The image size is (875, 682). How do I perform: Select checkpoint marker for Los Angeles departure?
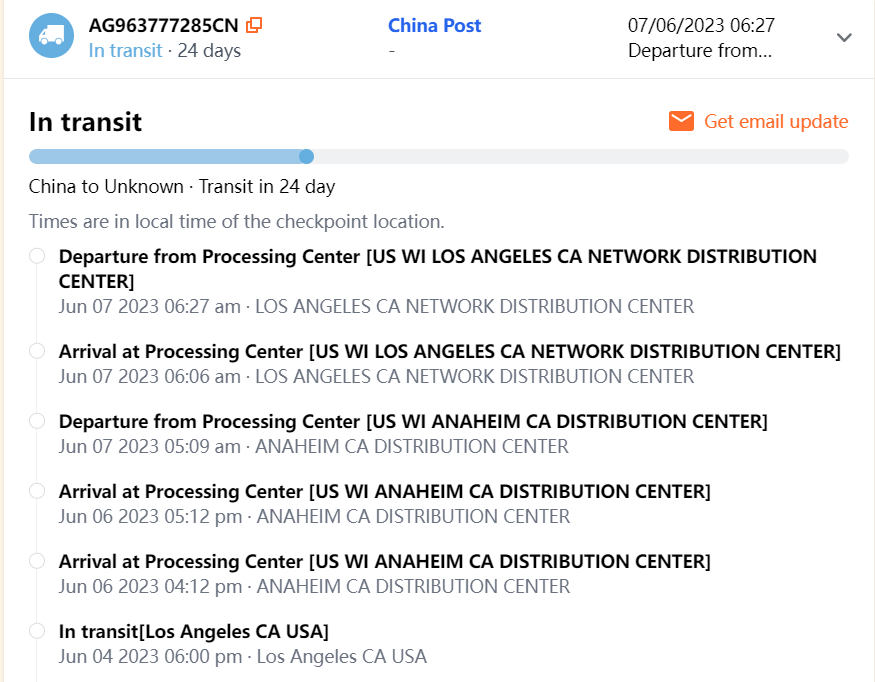[x=37, y=256]
